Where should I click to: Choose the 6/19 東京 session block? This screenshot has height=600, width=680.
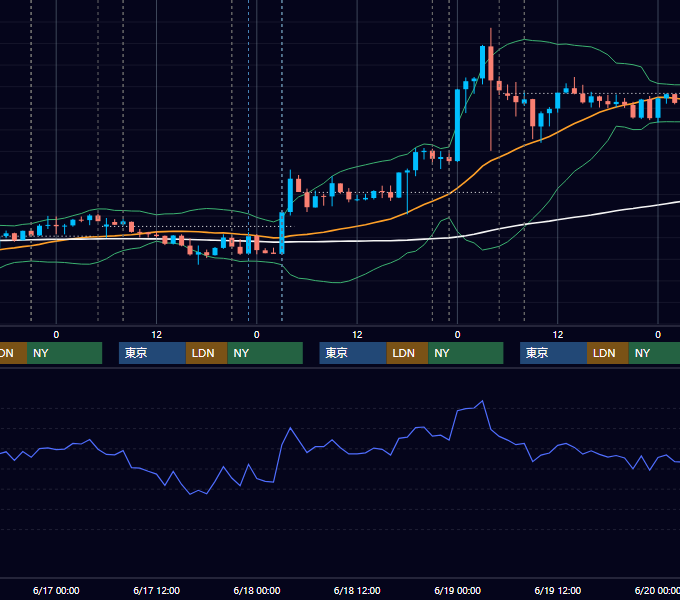(553, 353)
